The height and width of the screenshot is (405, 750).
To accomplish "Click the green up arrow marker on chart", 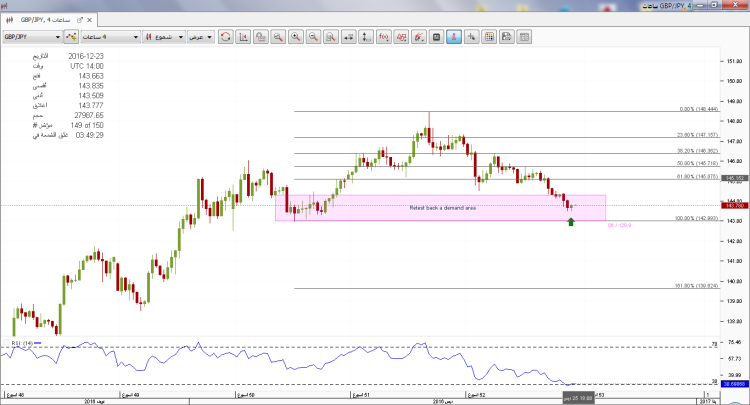I will [571, 221].
